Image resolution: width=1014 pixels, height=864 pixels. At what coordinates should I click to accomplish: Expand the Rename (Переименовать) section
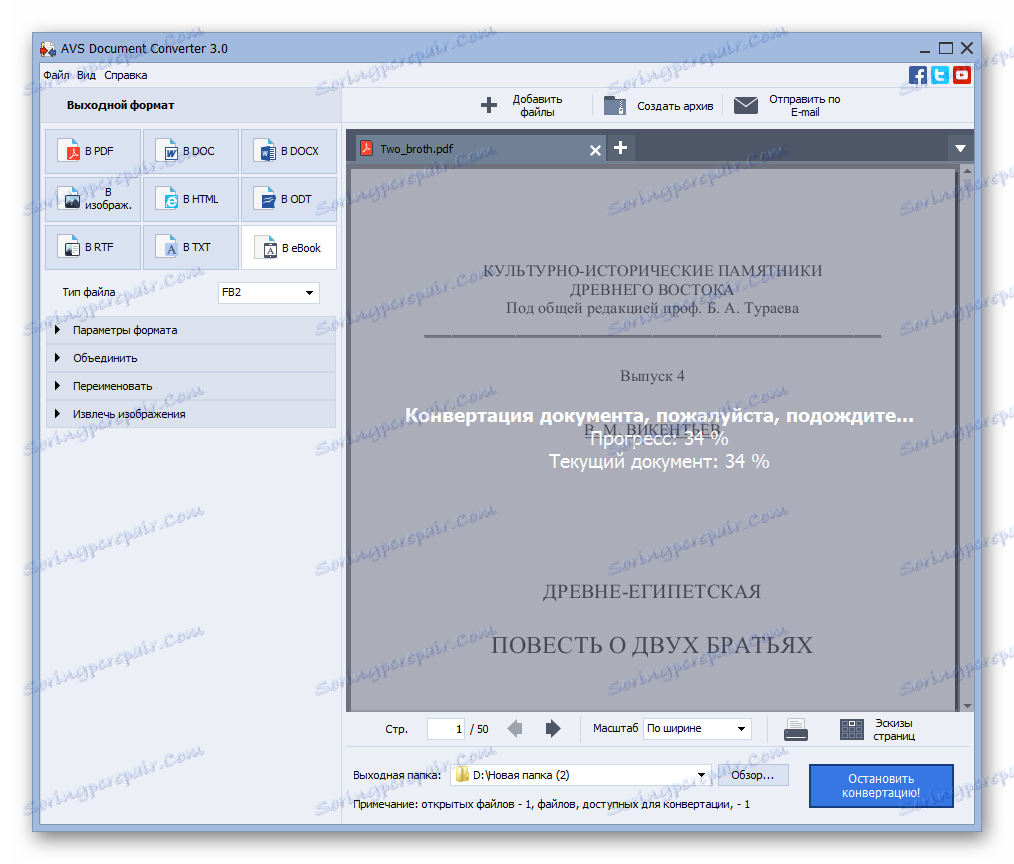click(x=191, y=386)
